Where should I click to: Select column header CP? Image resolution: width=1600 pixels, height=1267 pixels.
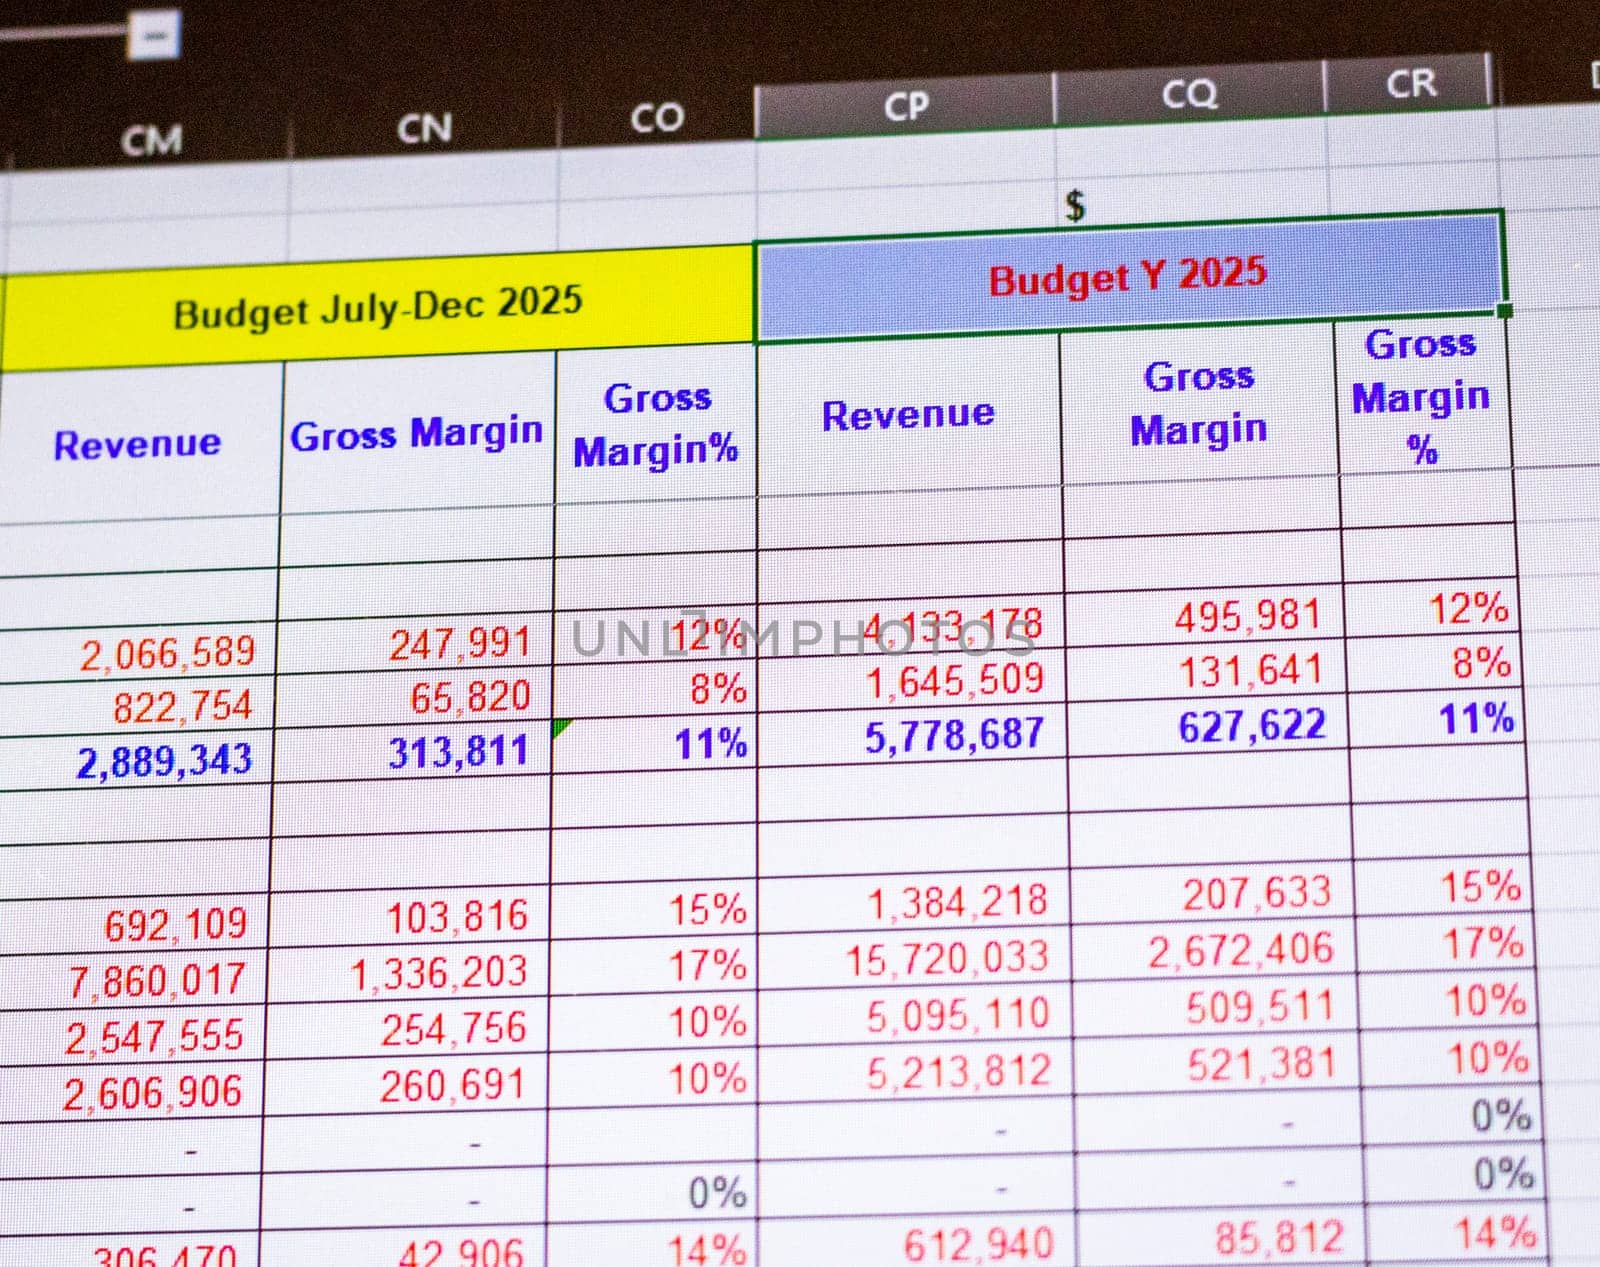point(906,106)
